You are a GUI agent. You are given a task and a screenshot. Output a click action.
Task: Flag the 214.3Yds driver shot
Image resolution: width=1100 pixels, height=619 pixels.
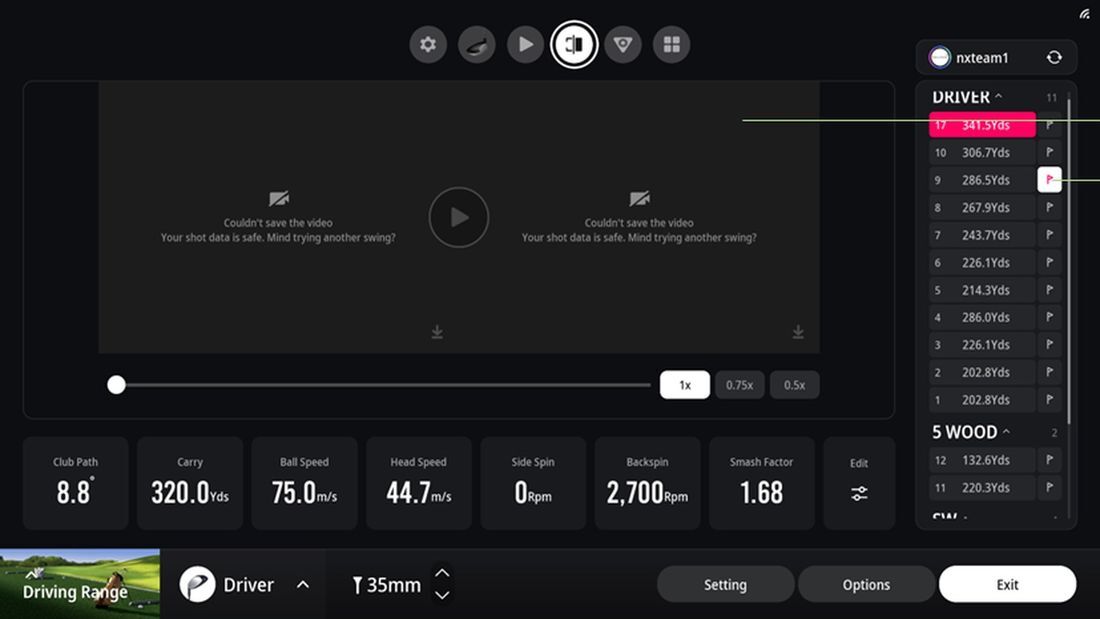click(x=1049, y=290)
